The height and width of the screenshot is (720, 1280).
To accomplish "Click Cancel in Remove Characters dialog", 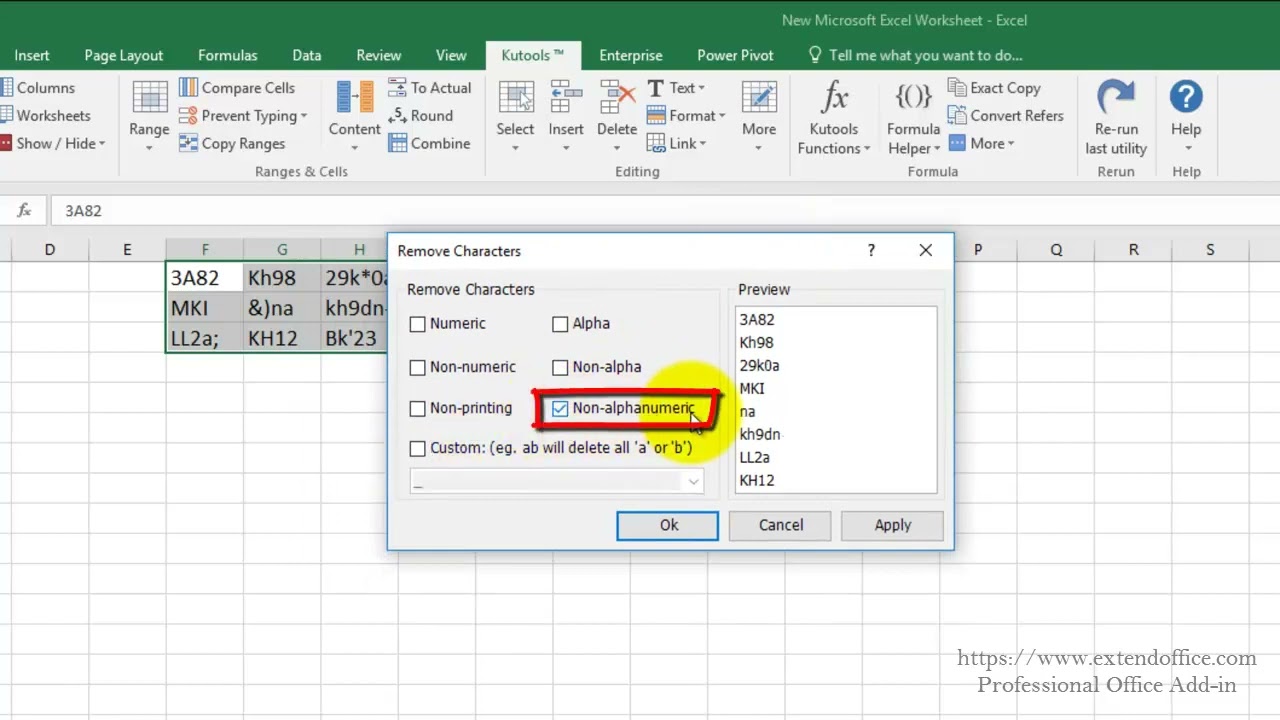I will tap(781, 525).
